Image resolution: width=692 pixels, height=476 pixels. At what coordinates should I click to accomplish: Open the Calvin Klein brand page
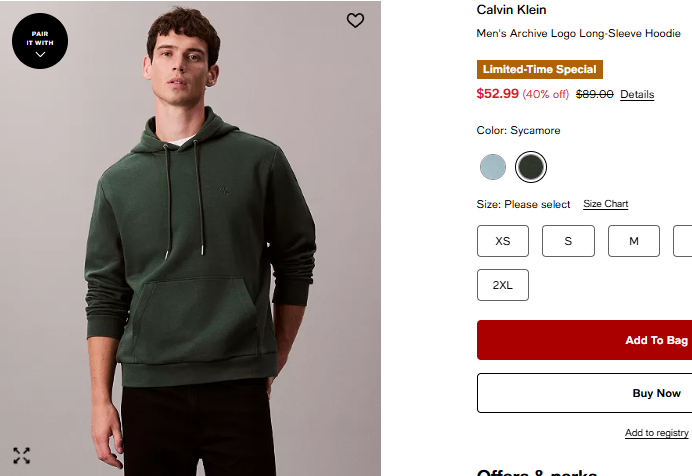click(511, 10)
